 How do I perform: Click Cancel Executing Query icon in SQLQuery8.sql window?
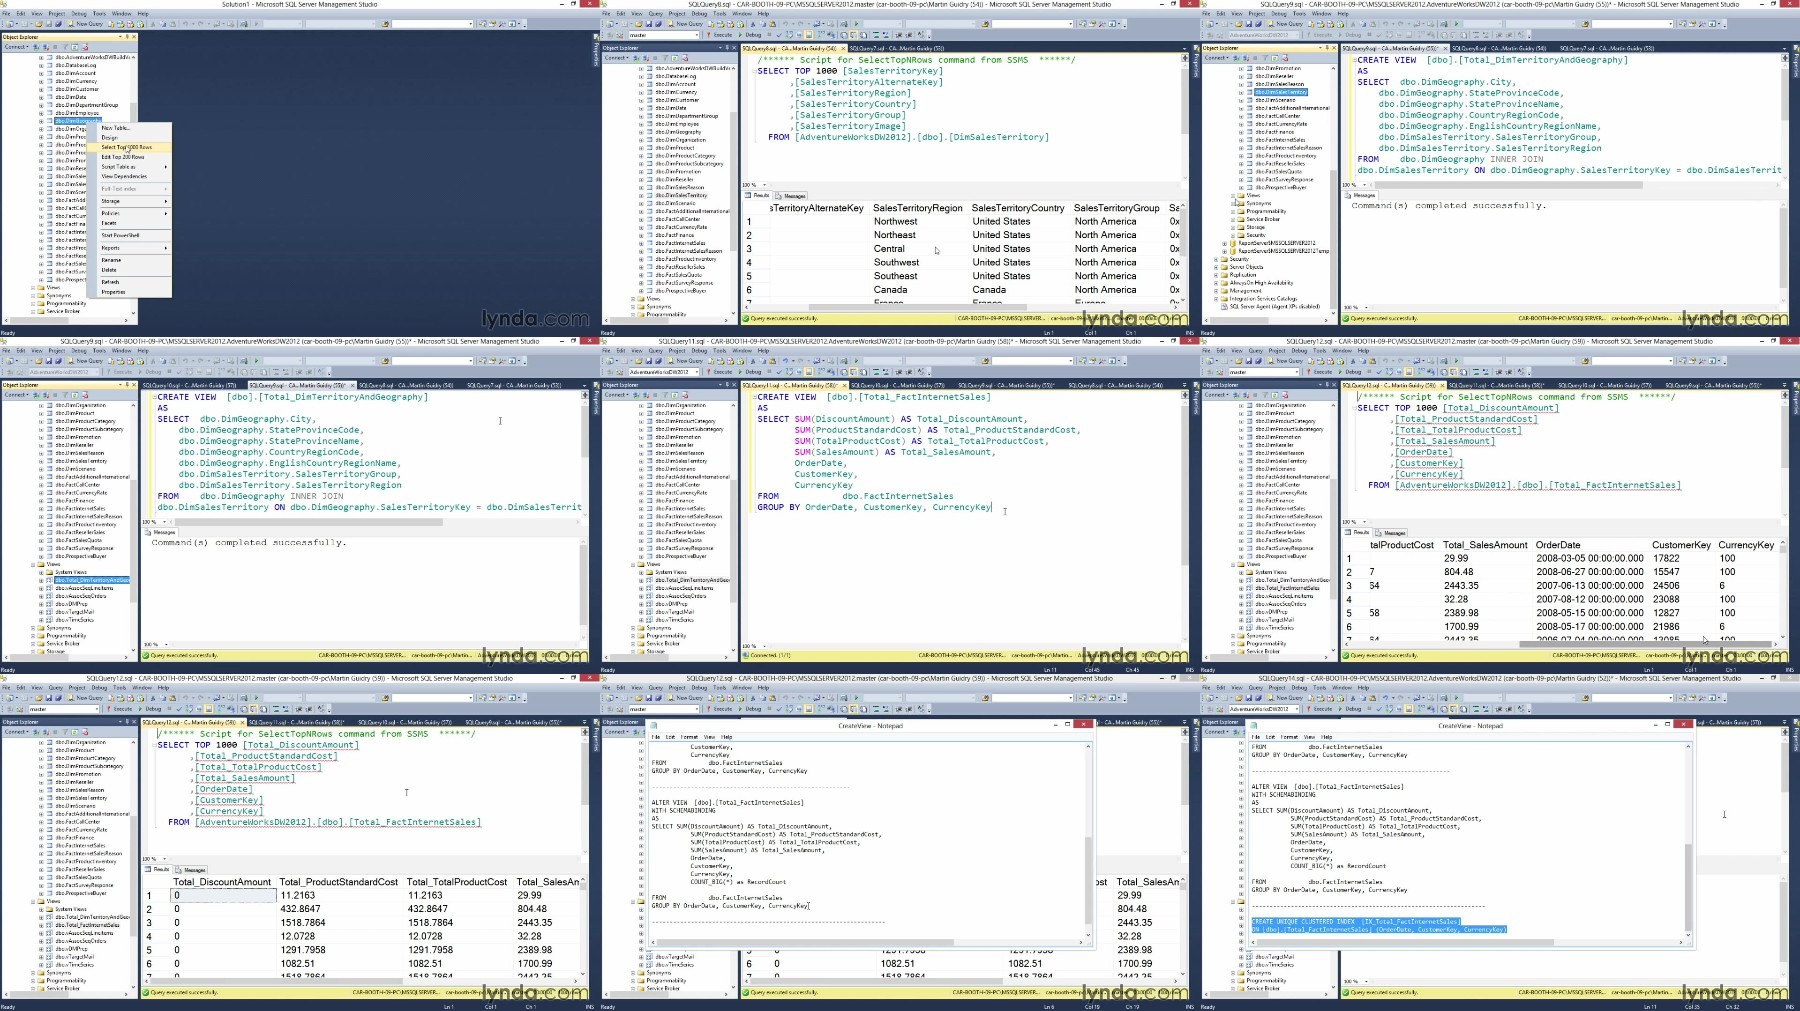[769, 35]
